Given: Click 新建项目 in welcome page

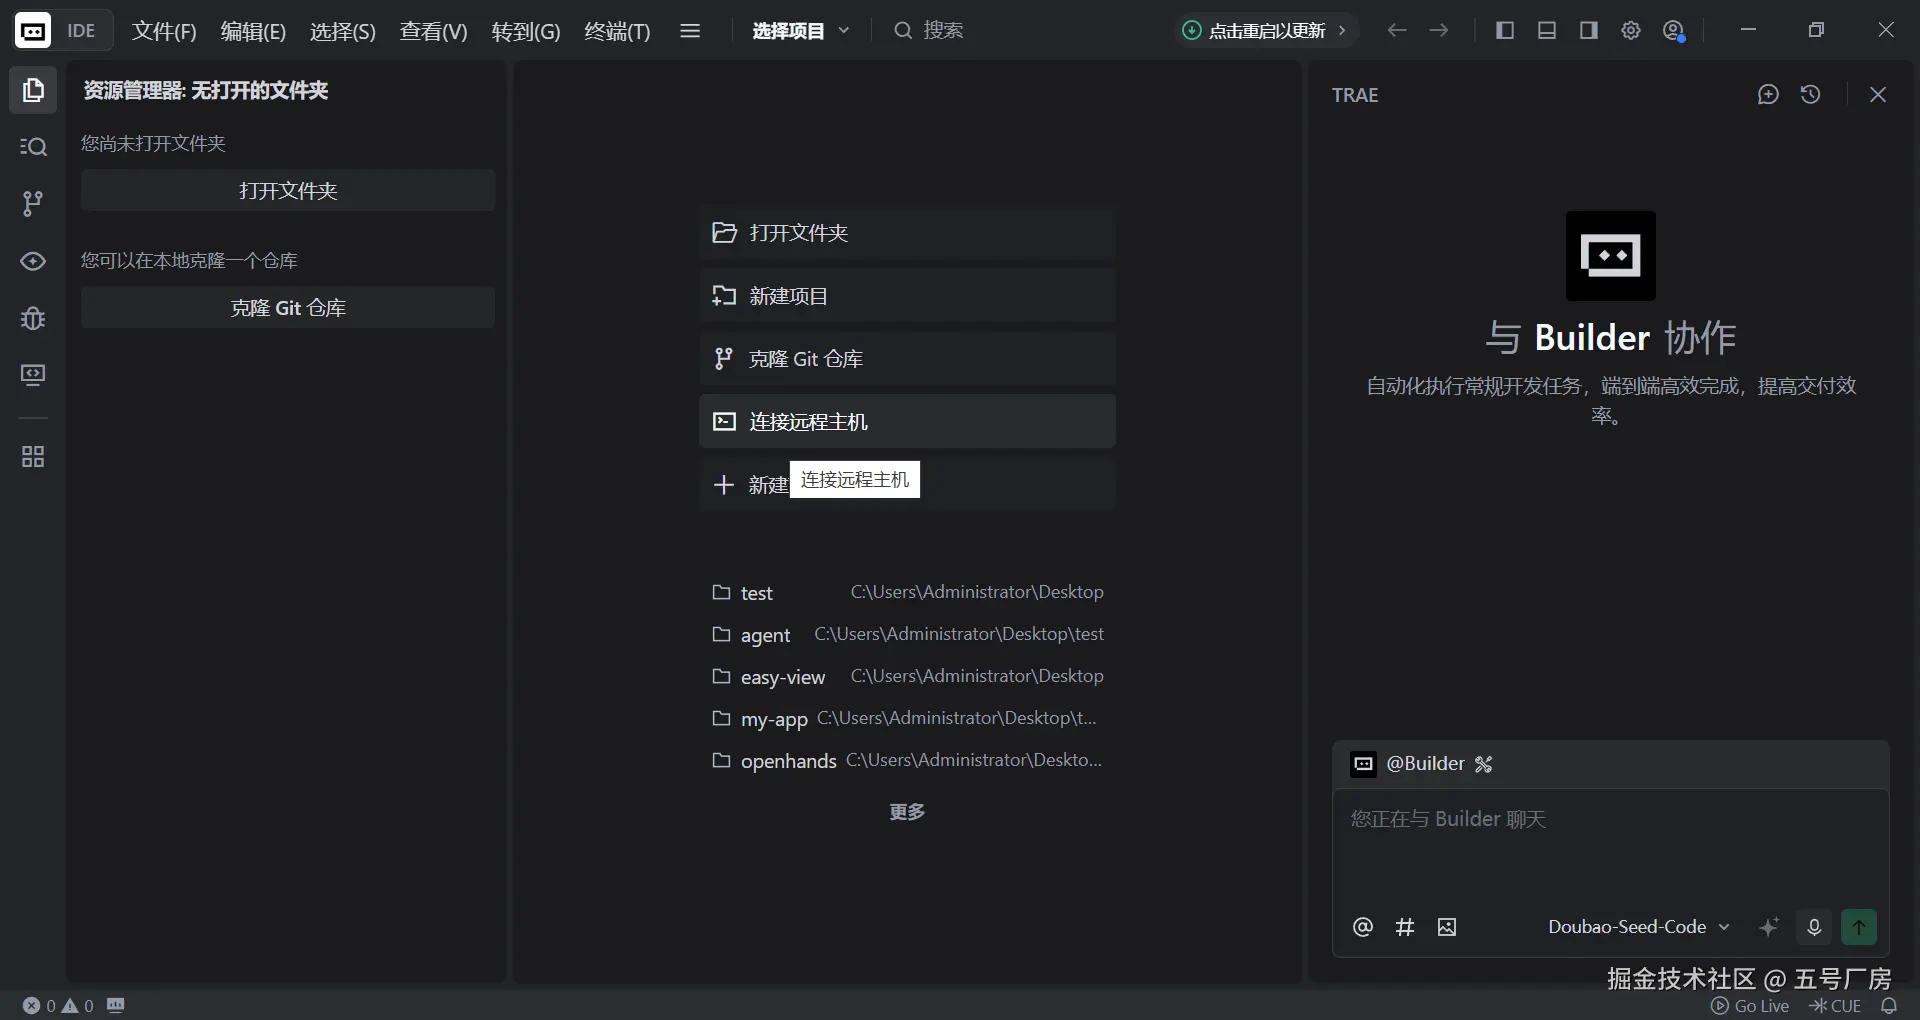Looking at the screenshot, I should pos(907,296).
